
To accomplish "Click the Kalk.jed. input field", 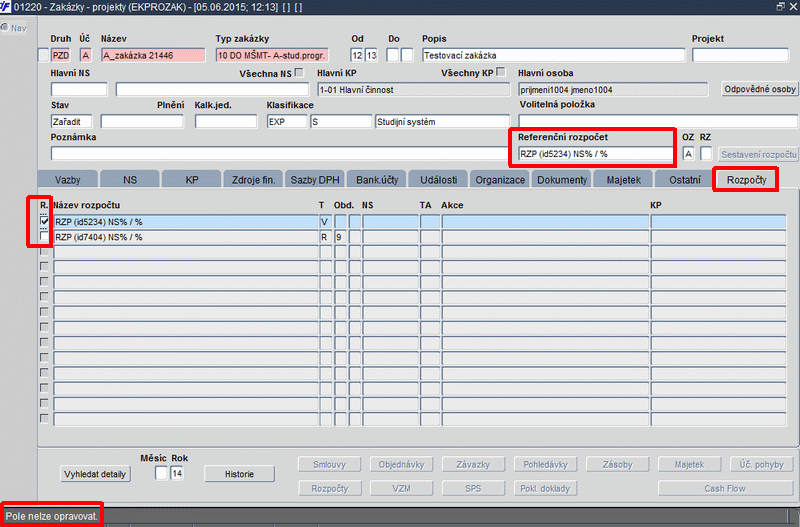I will (x=226, y=121).
